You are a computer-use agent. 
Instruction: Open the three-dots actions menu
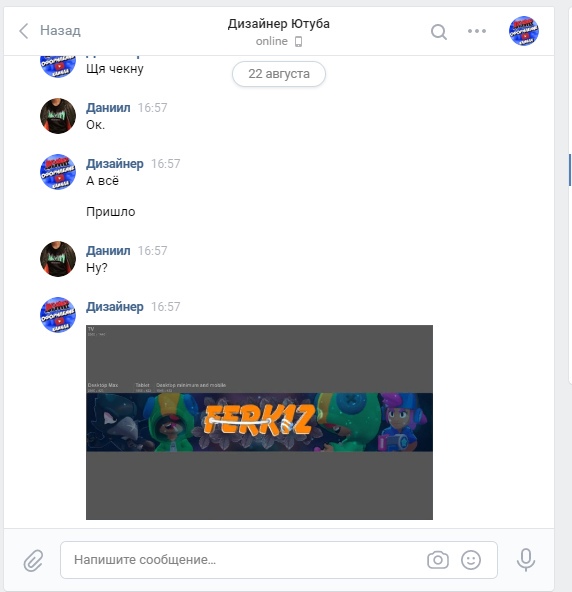(477, 31)
